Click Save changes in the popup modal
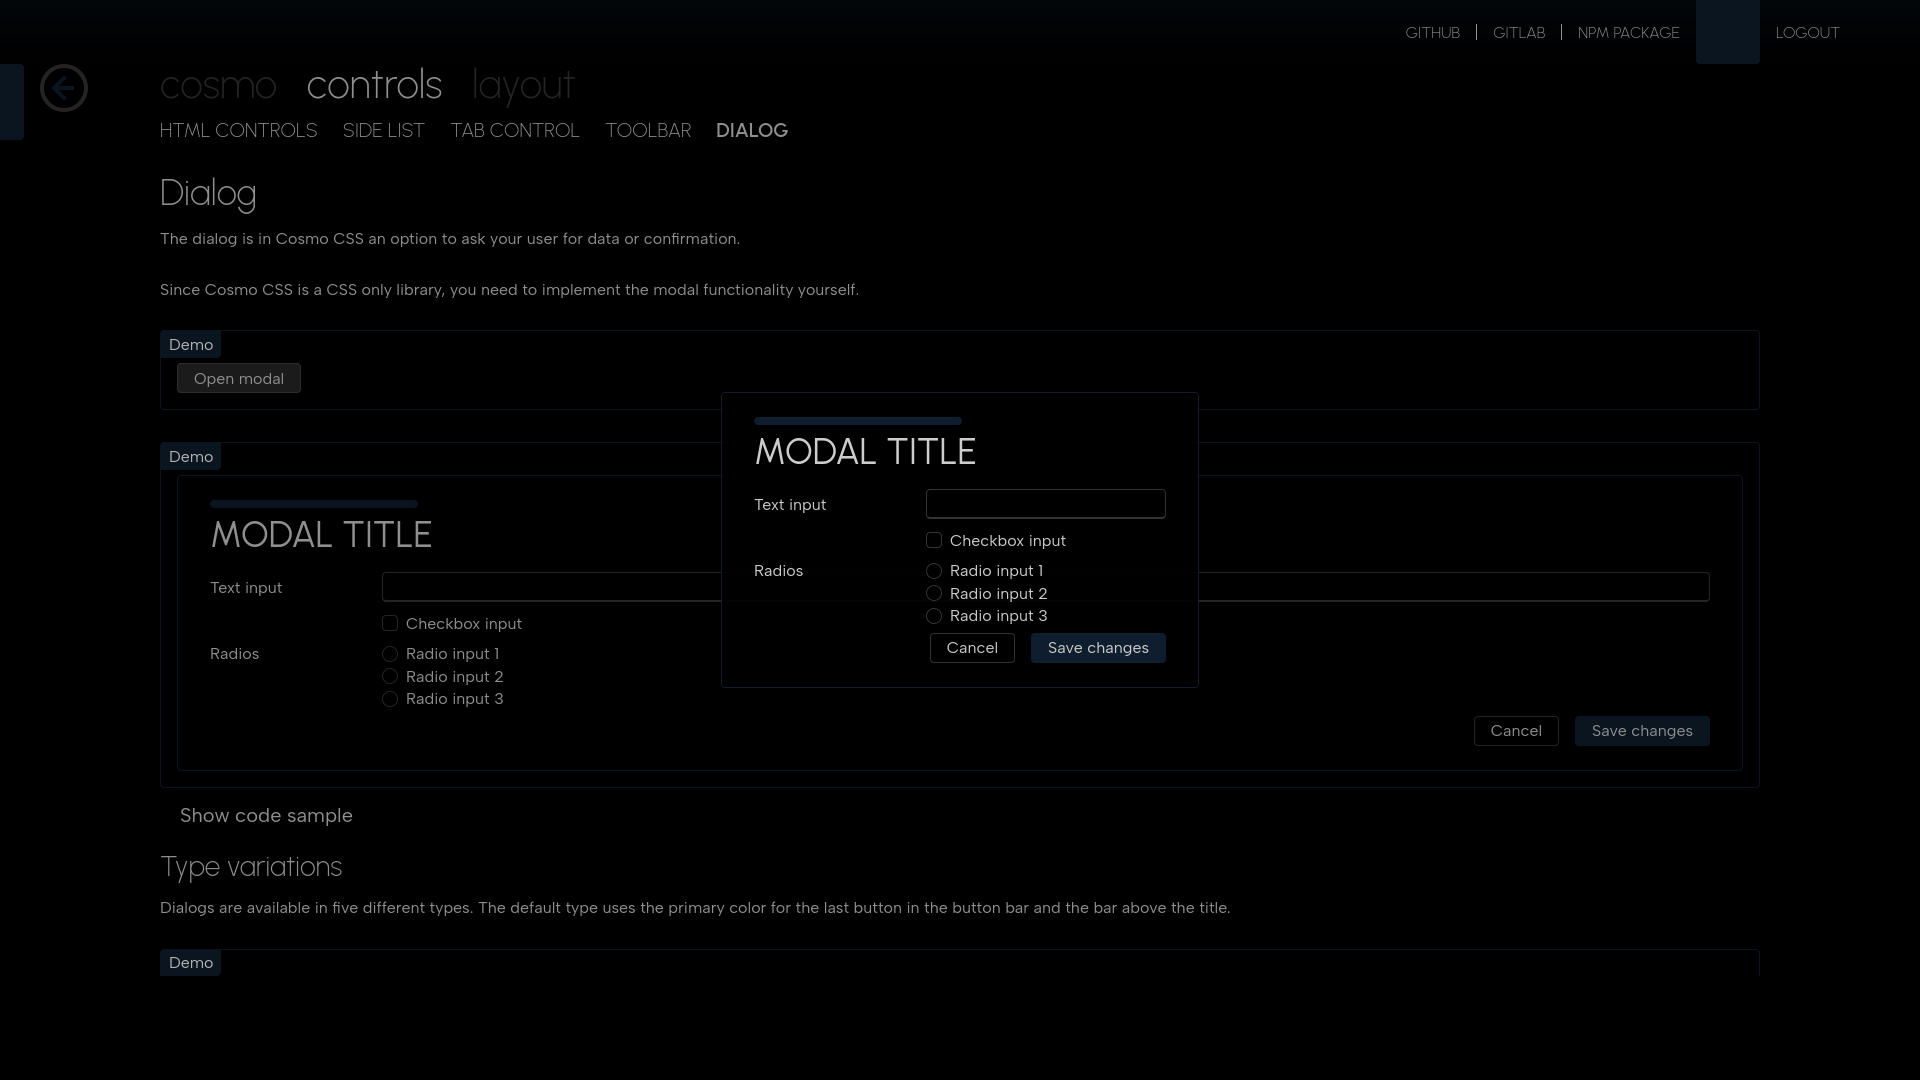1920x1080 pixels. pyautogui.click(x=1098, y=648)
